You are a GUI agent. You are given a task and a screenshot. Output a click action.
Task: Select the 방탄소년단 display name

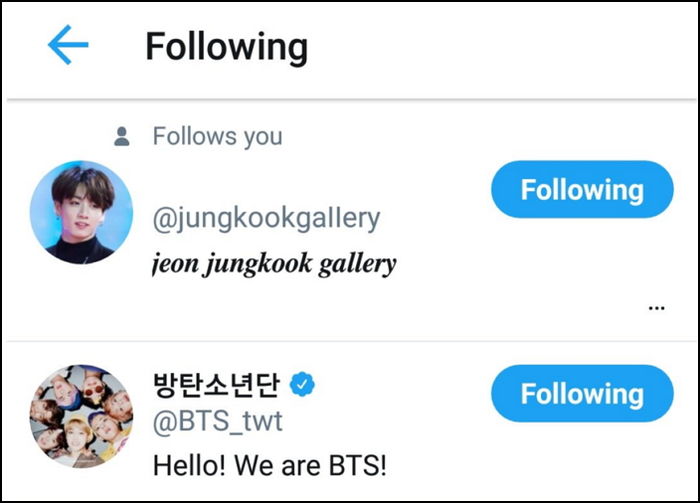tap(215, 383)
